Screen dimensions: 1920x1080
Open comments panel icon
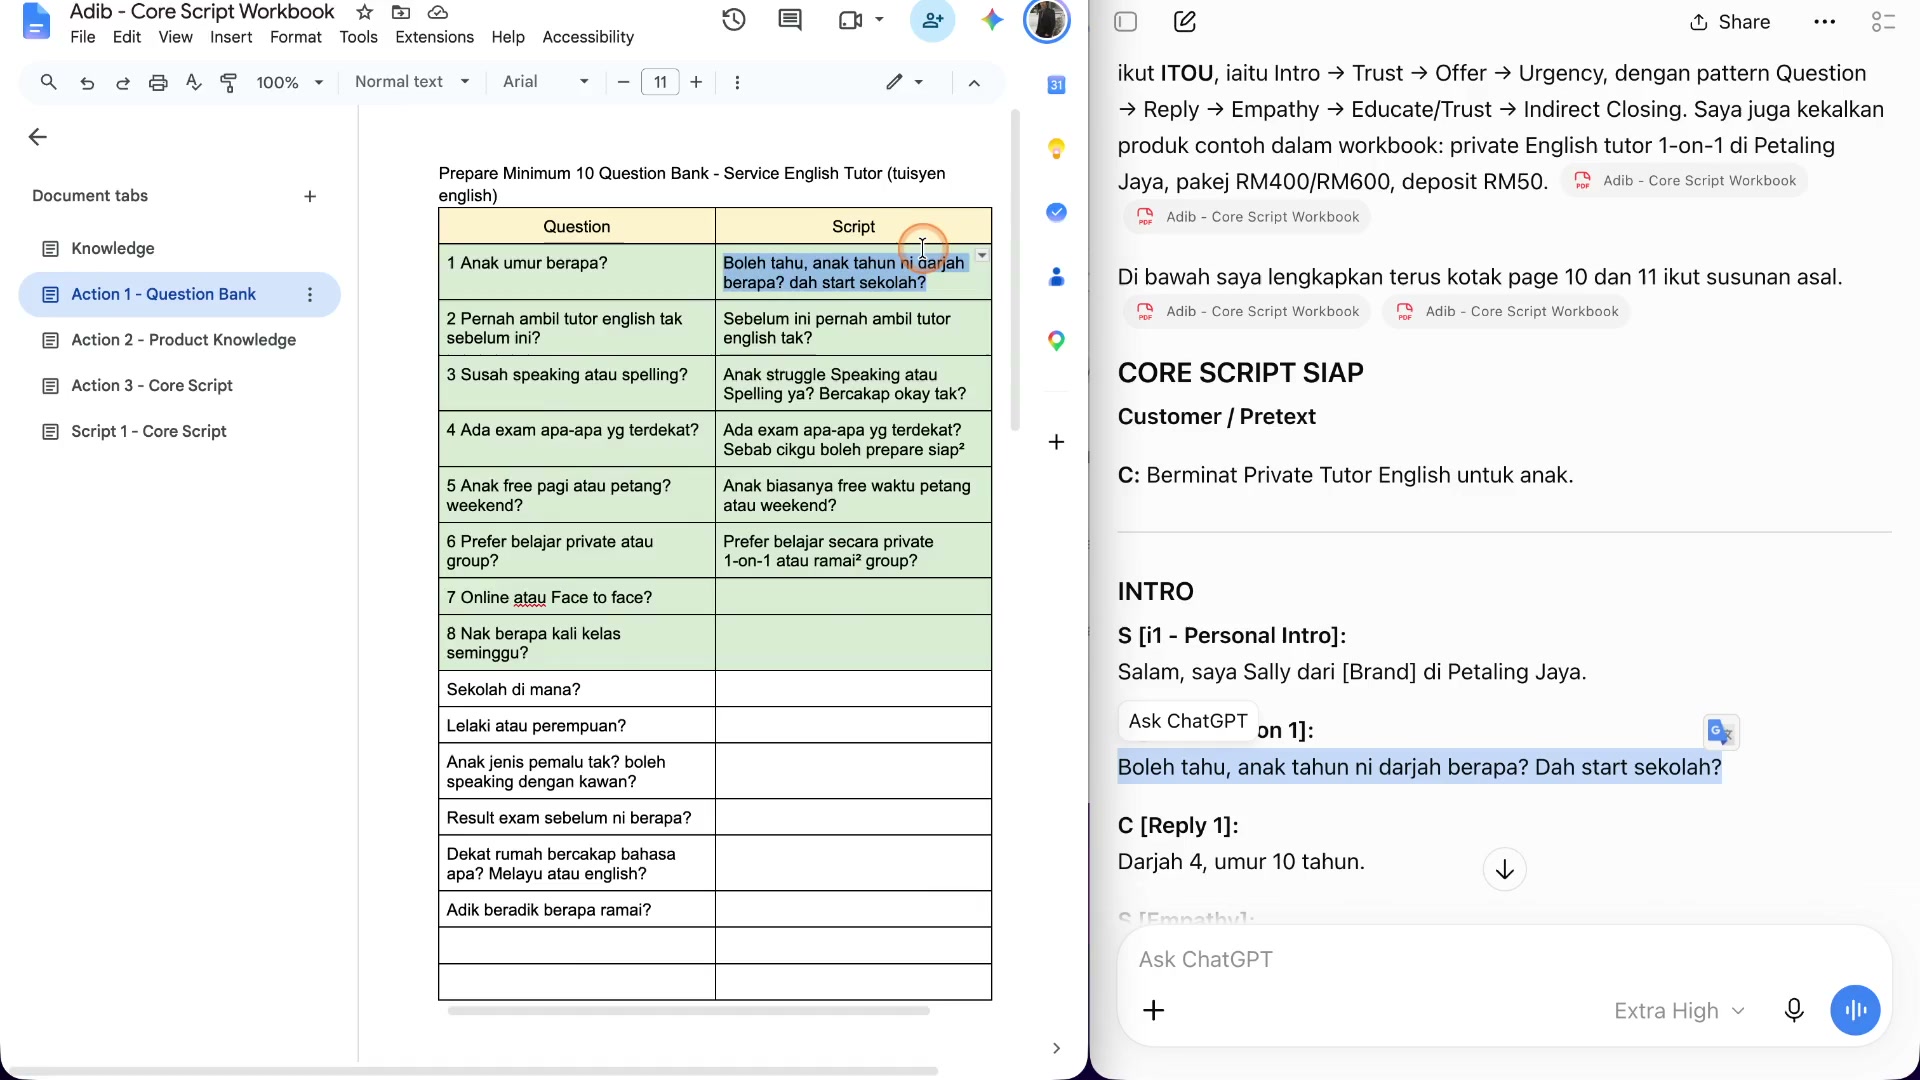790,20
